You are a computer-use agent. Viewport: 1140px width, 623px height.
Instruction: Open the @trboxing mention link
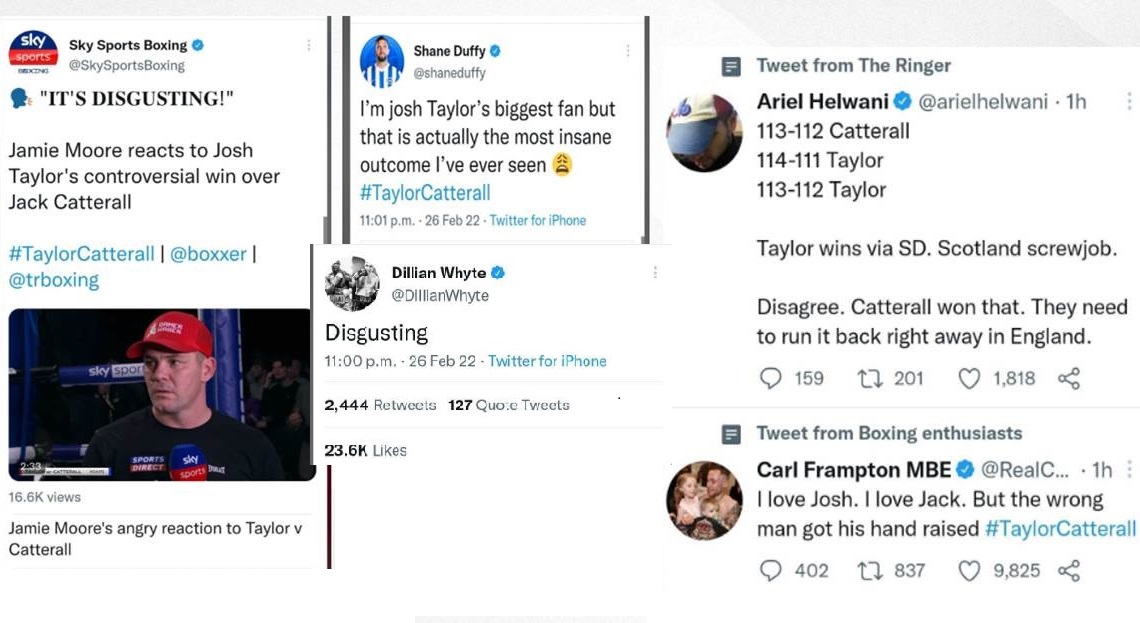pos(54,280)
